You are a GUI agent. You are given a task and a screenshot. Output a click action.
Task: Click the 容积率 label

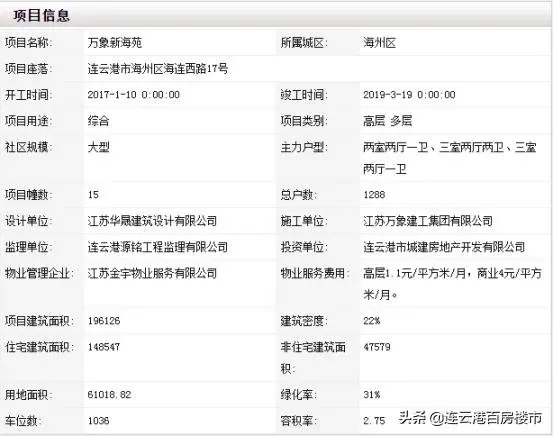[299, 421]
